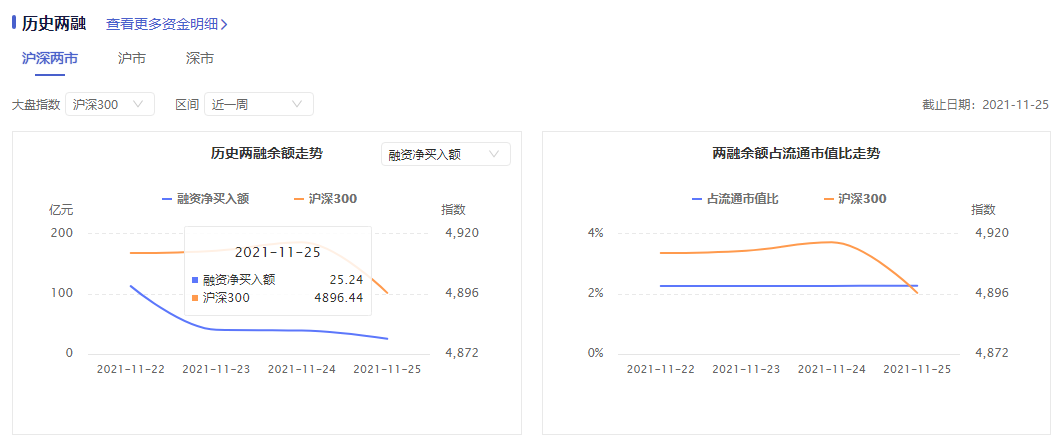Screen dimensions: 1064x445
Task: Click 2021-11-22 label on right chart axis
Action: (660, 370)
